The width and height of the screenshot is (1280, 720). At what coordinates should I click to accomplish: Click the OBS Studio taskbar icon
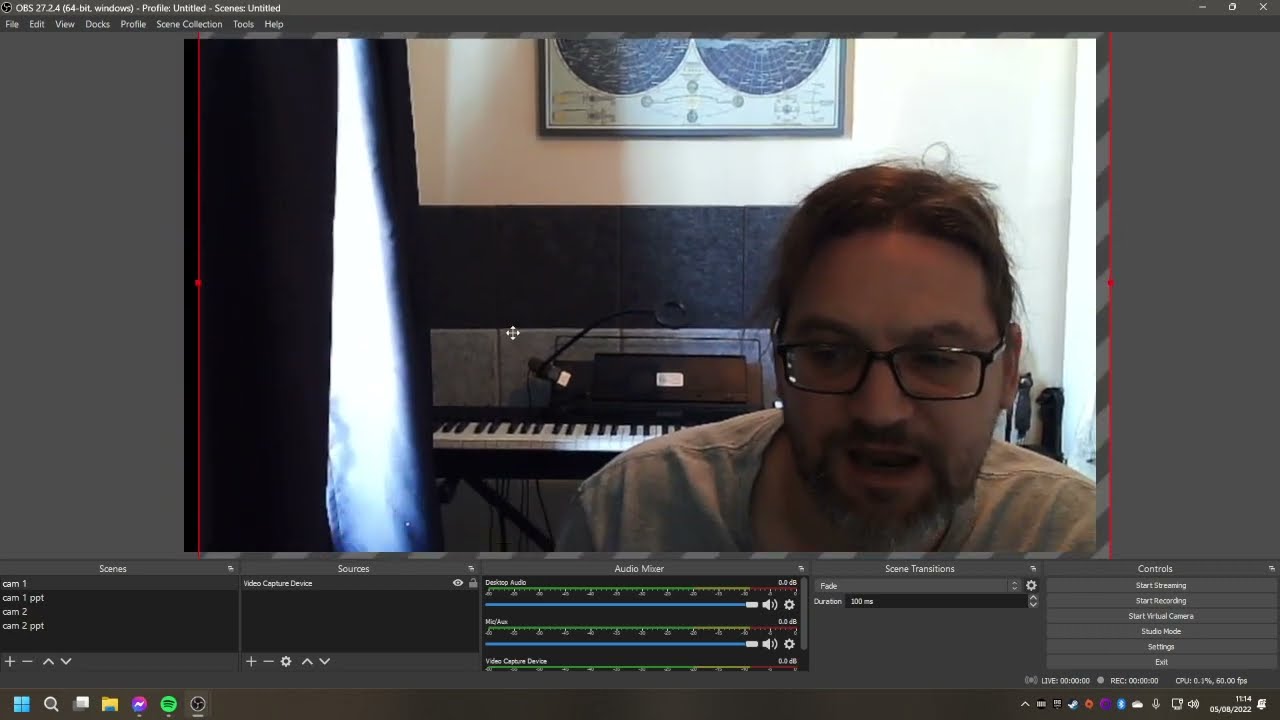(x=198, y=704)
